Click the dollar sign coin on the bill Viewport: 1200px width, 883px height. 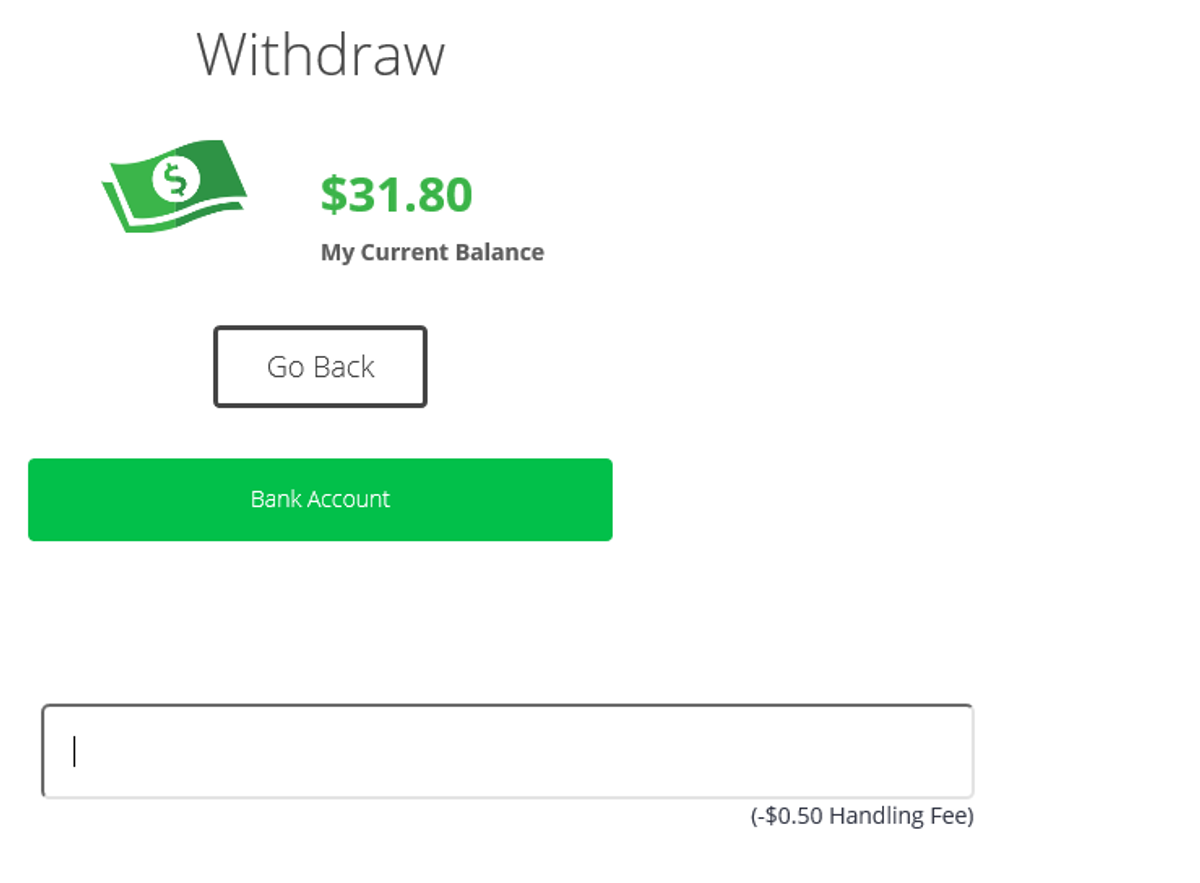point(176,181)
